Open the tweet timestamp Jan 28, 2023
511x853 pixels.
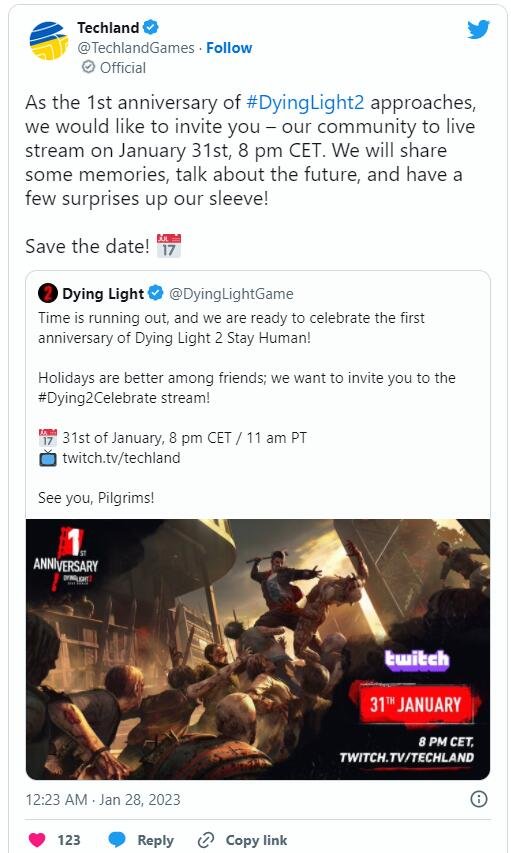click(103, 800)
